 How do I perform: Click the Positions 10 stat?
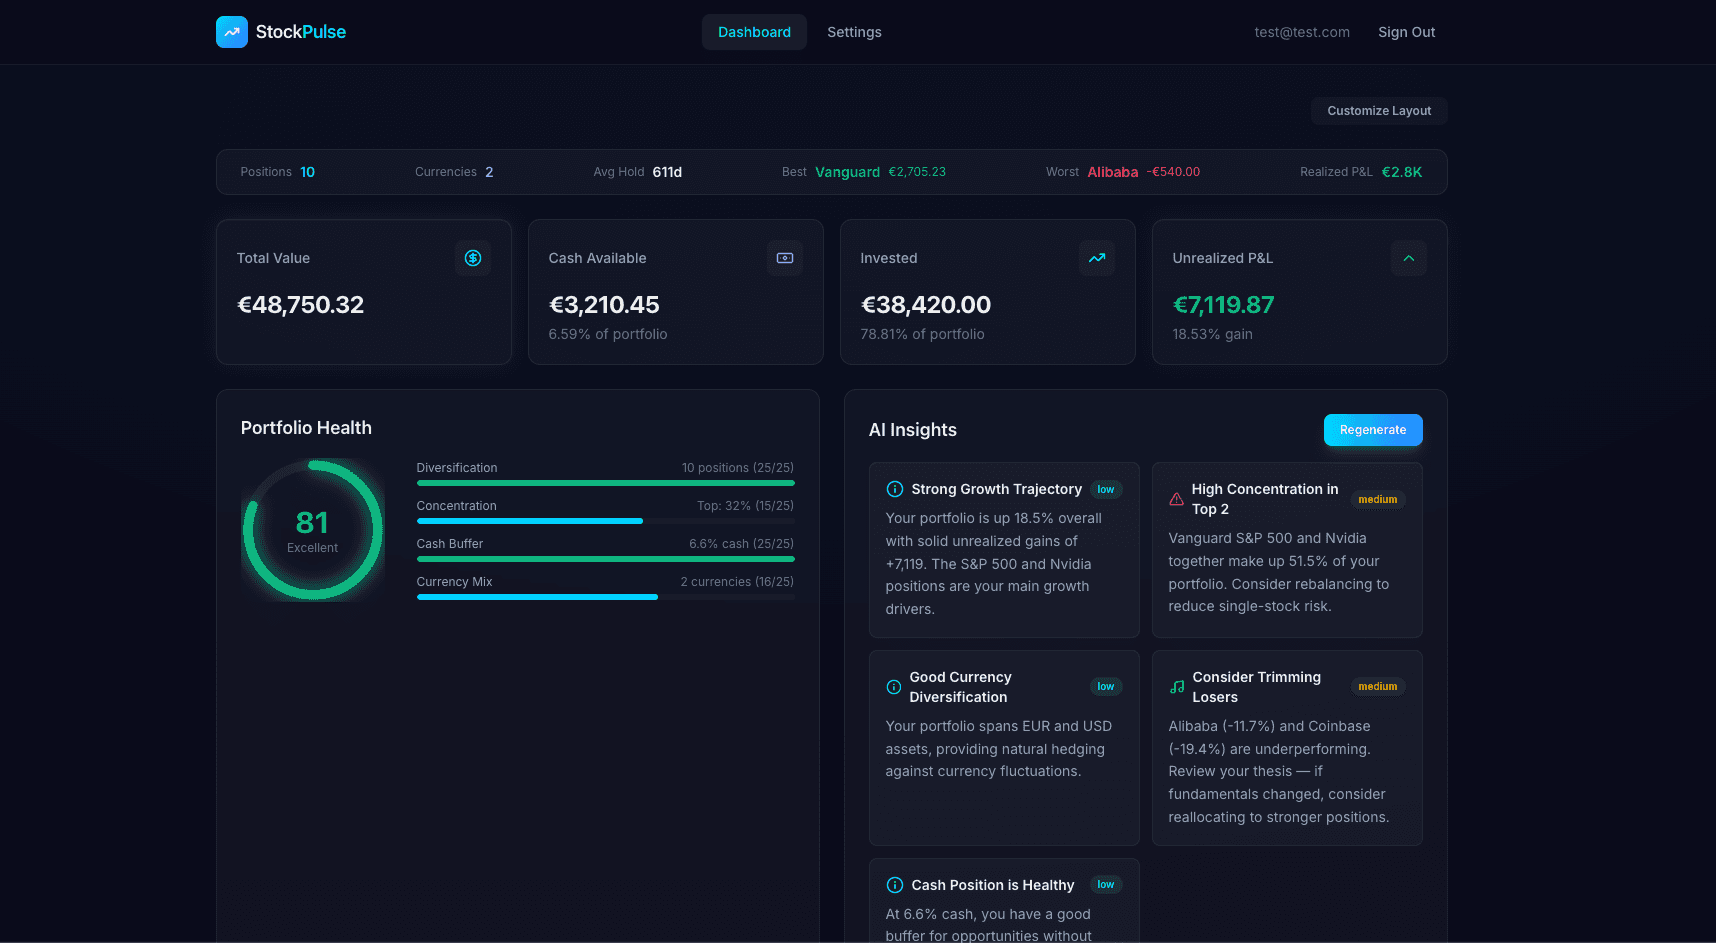click(x=278, y=172)
